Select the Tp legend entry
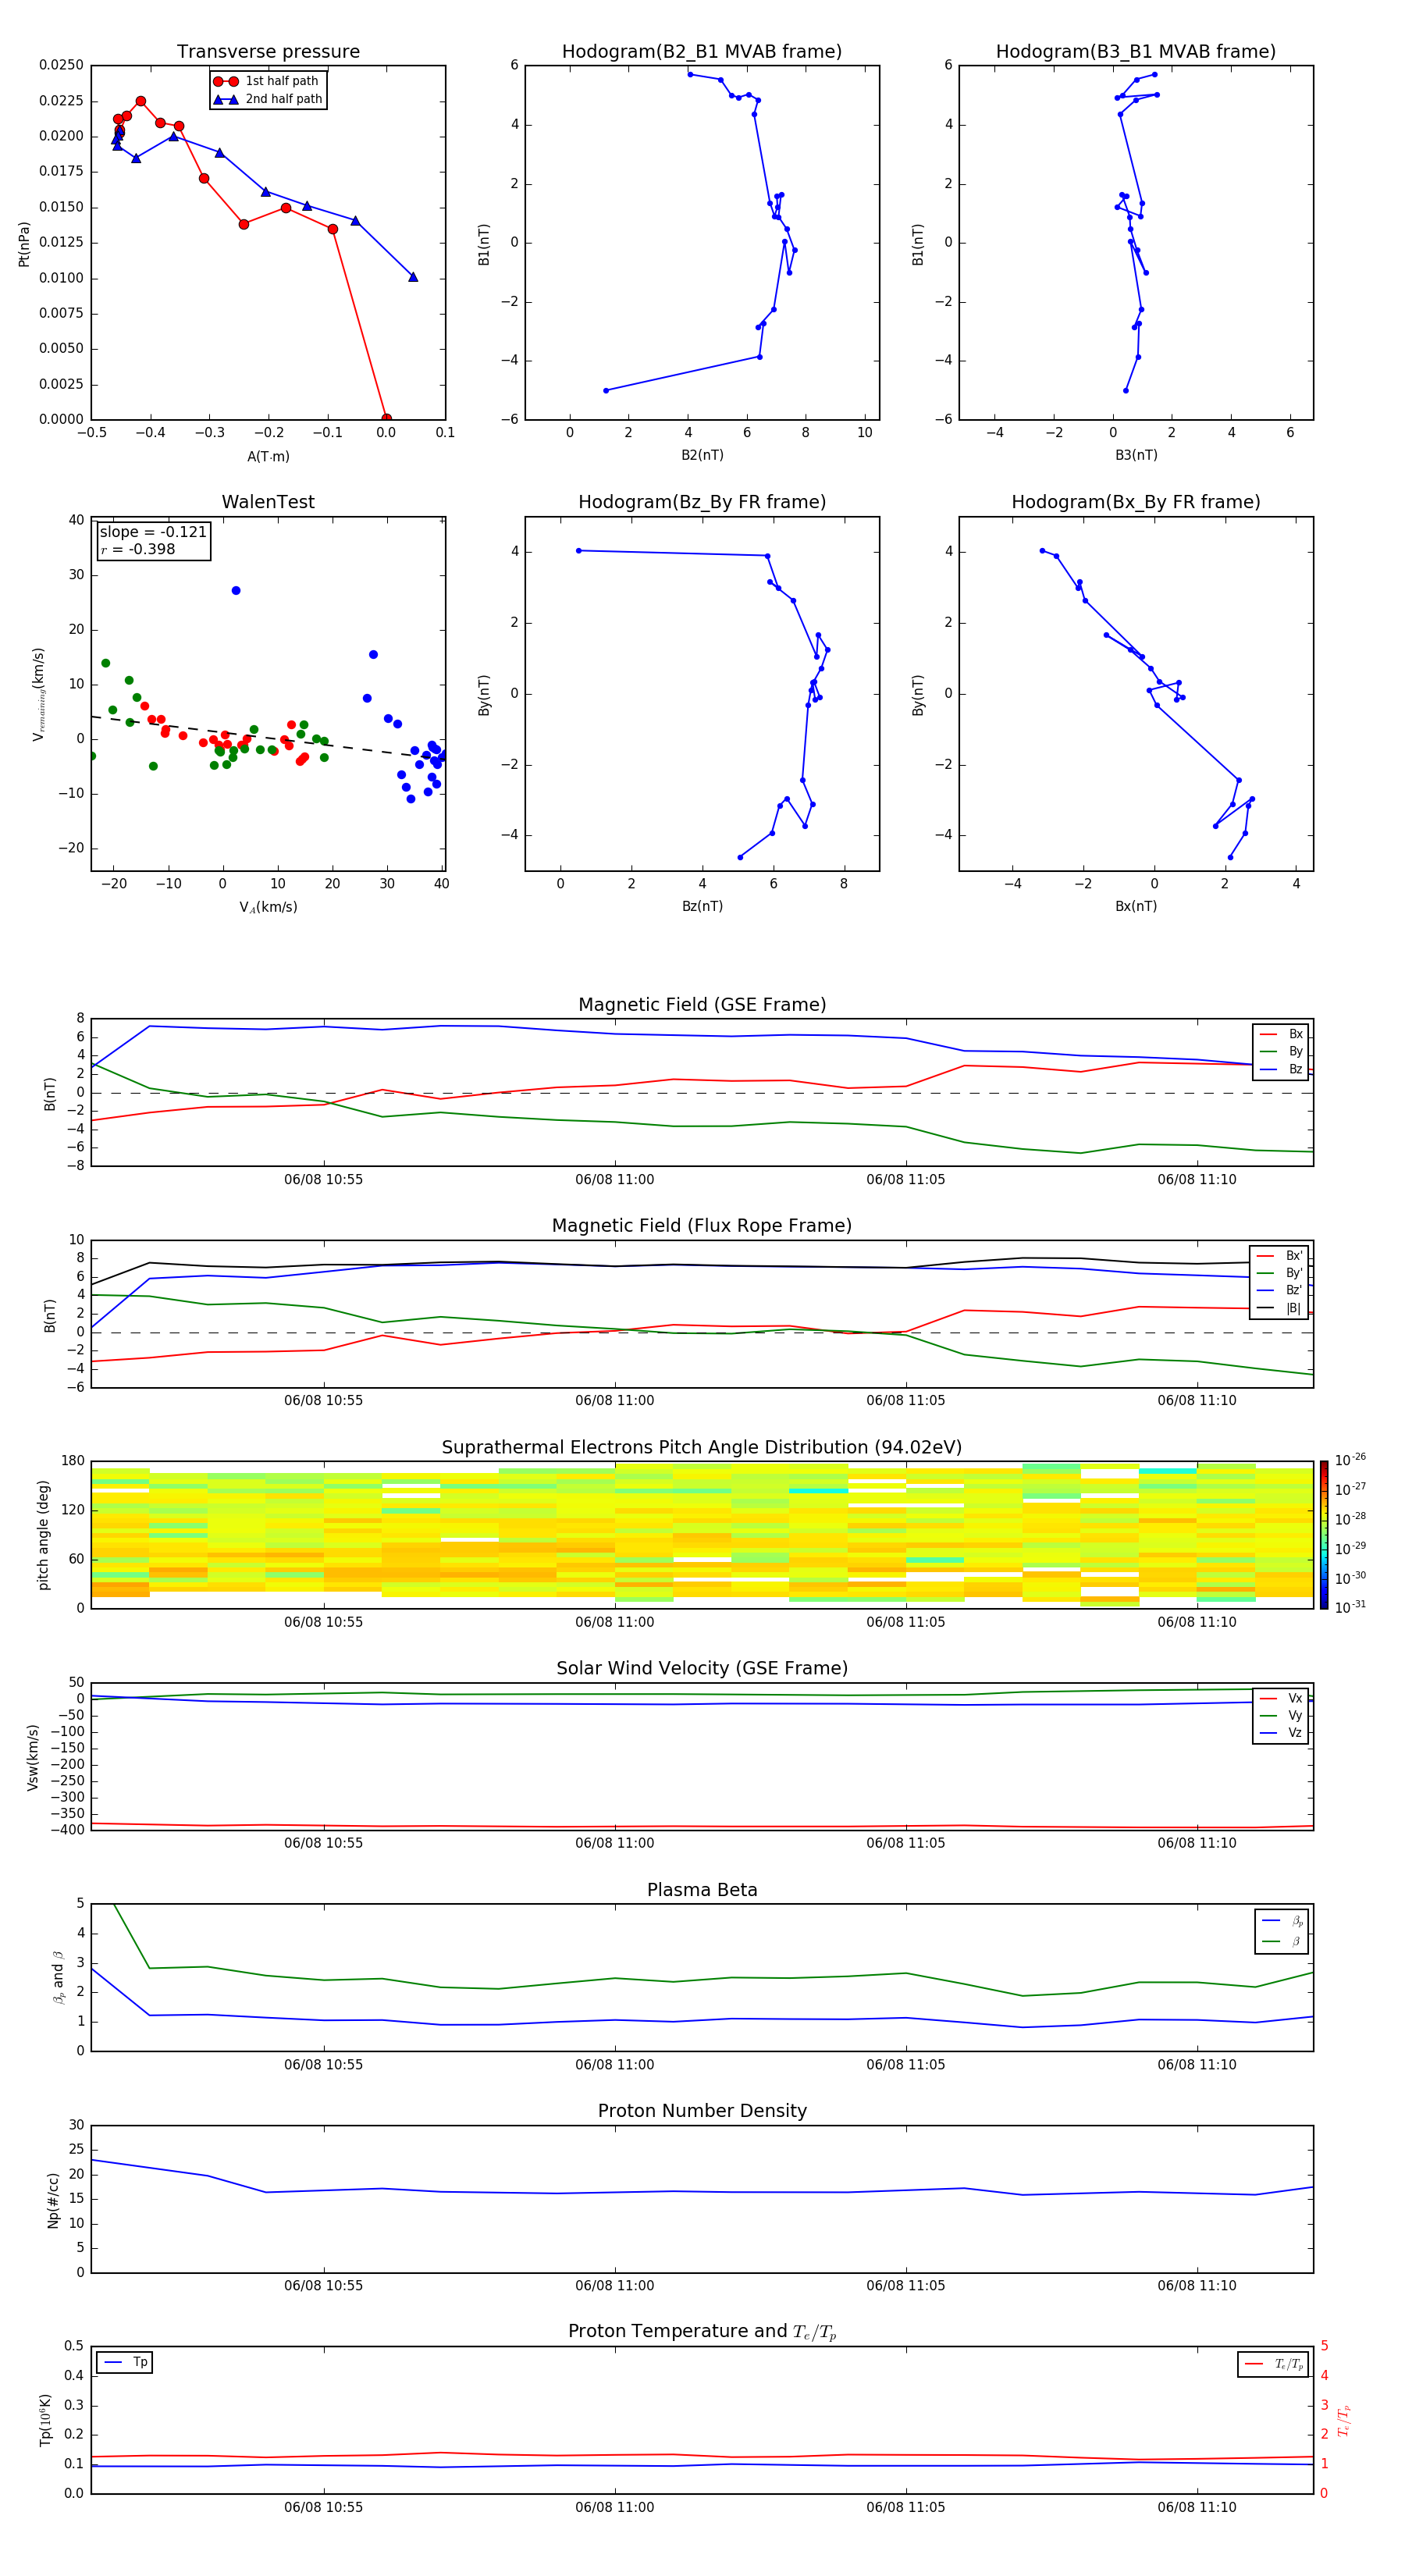 (124, 2362)
